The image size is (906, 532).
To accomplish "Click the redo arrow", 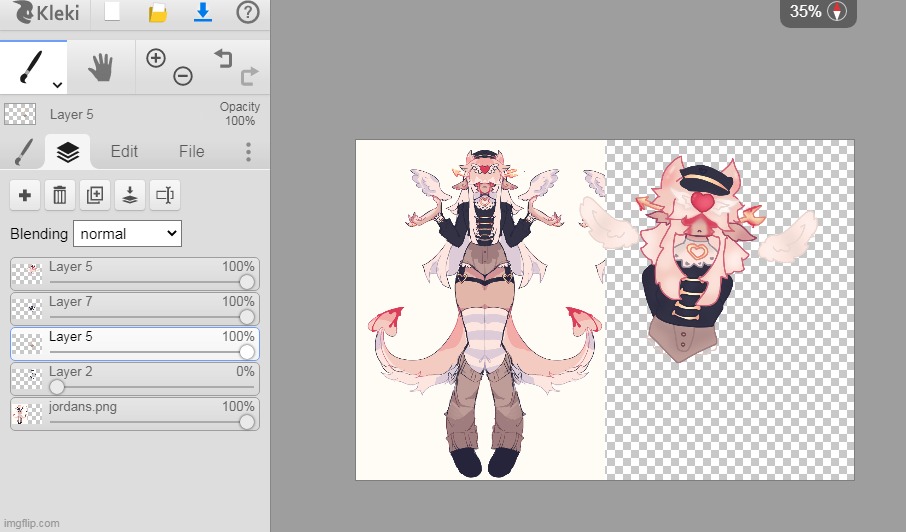I will pyautogui.click(x=249, y=75).
